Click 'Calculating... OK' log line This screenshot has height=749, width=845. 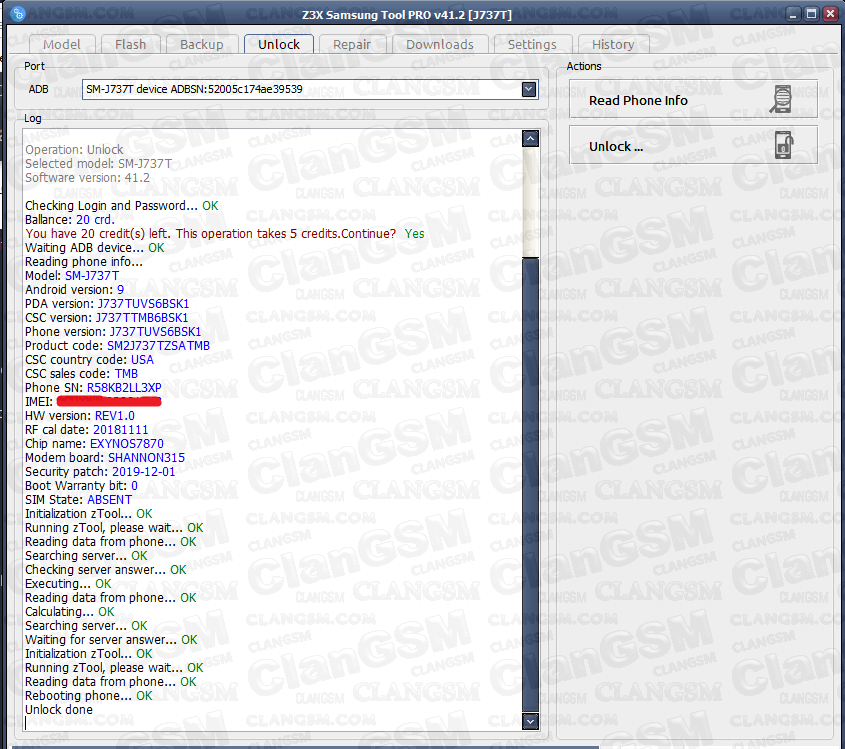70,612
